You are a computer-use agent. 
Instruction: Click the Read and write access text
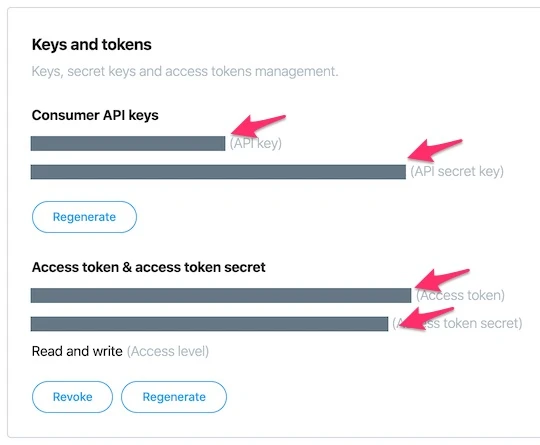click(77, 352)
